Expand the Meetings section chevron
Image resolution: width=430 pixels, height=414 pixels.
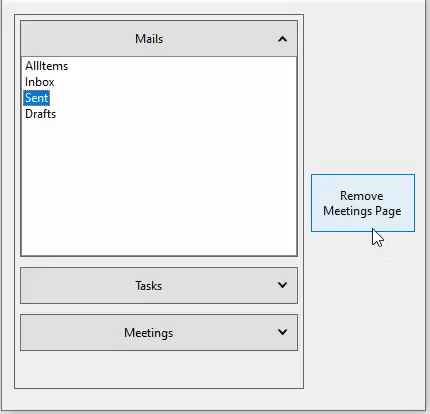pyautogui.click(x=282, y=332)
